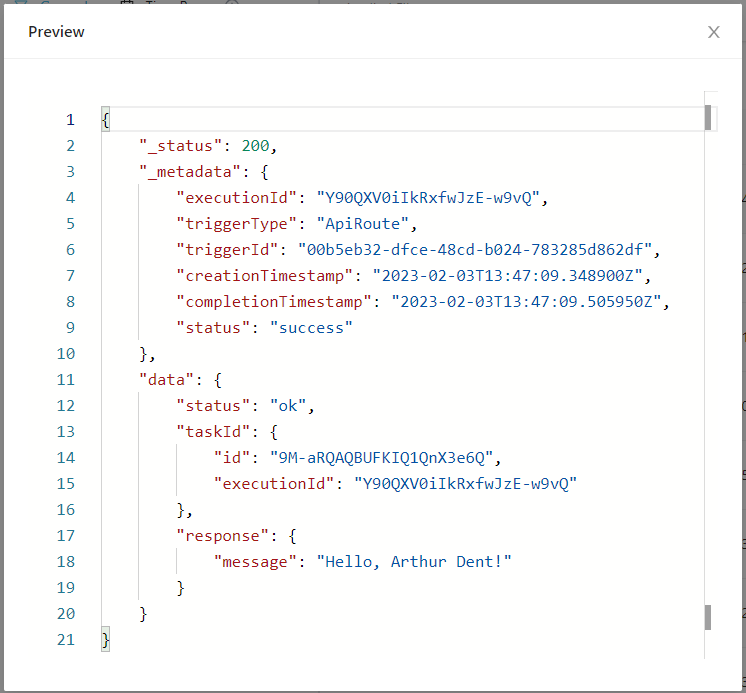The width and height of the screenshot is (746, 693).
Task: Click the "ok" status value
Action: coord(291,406)
